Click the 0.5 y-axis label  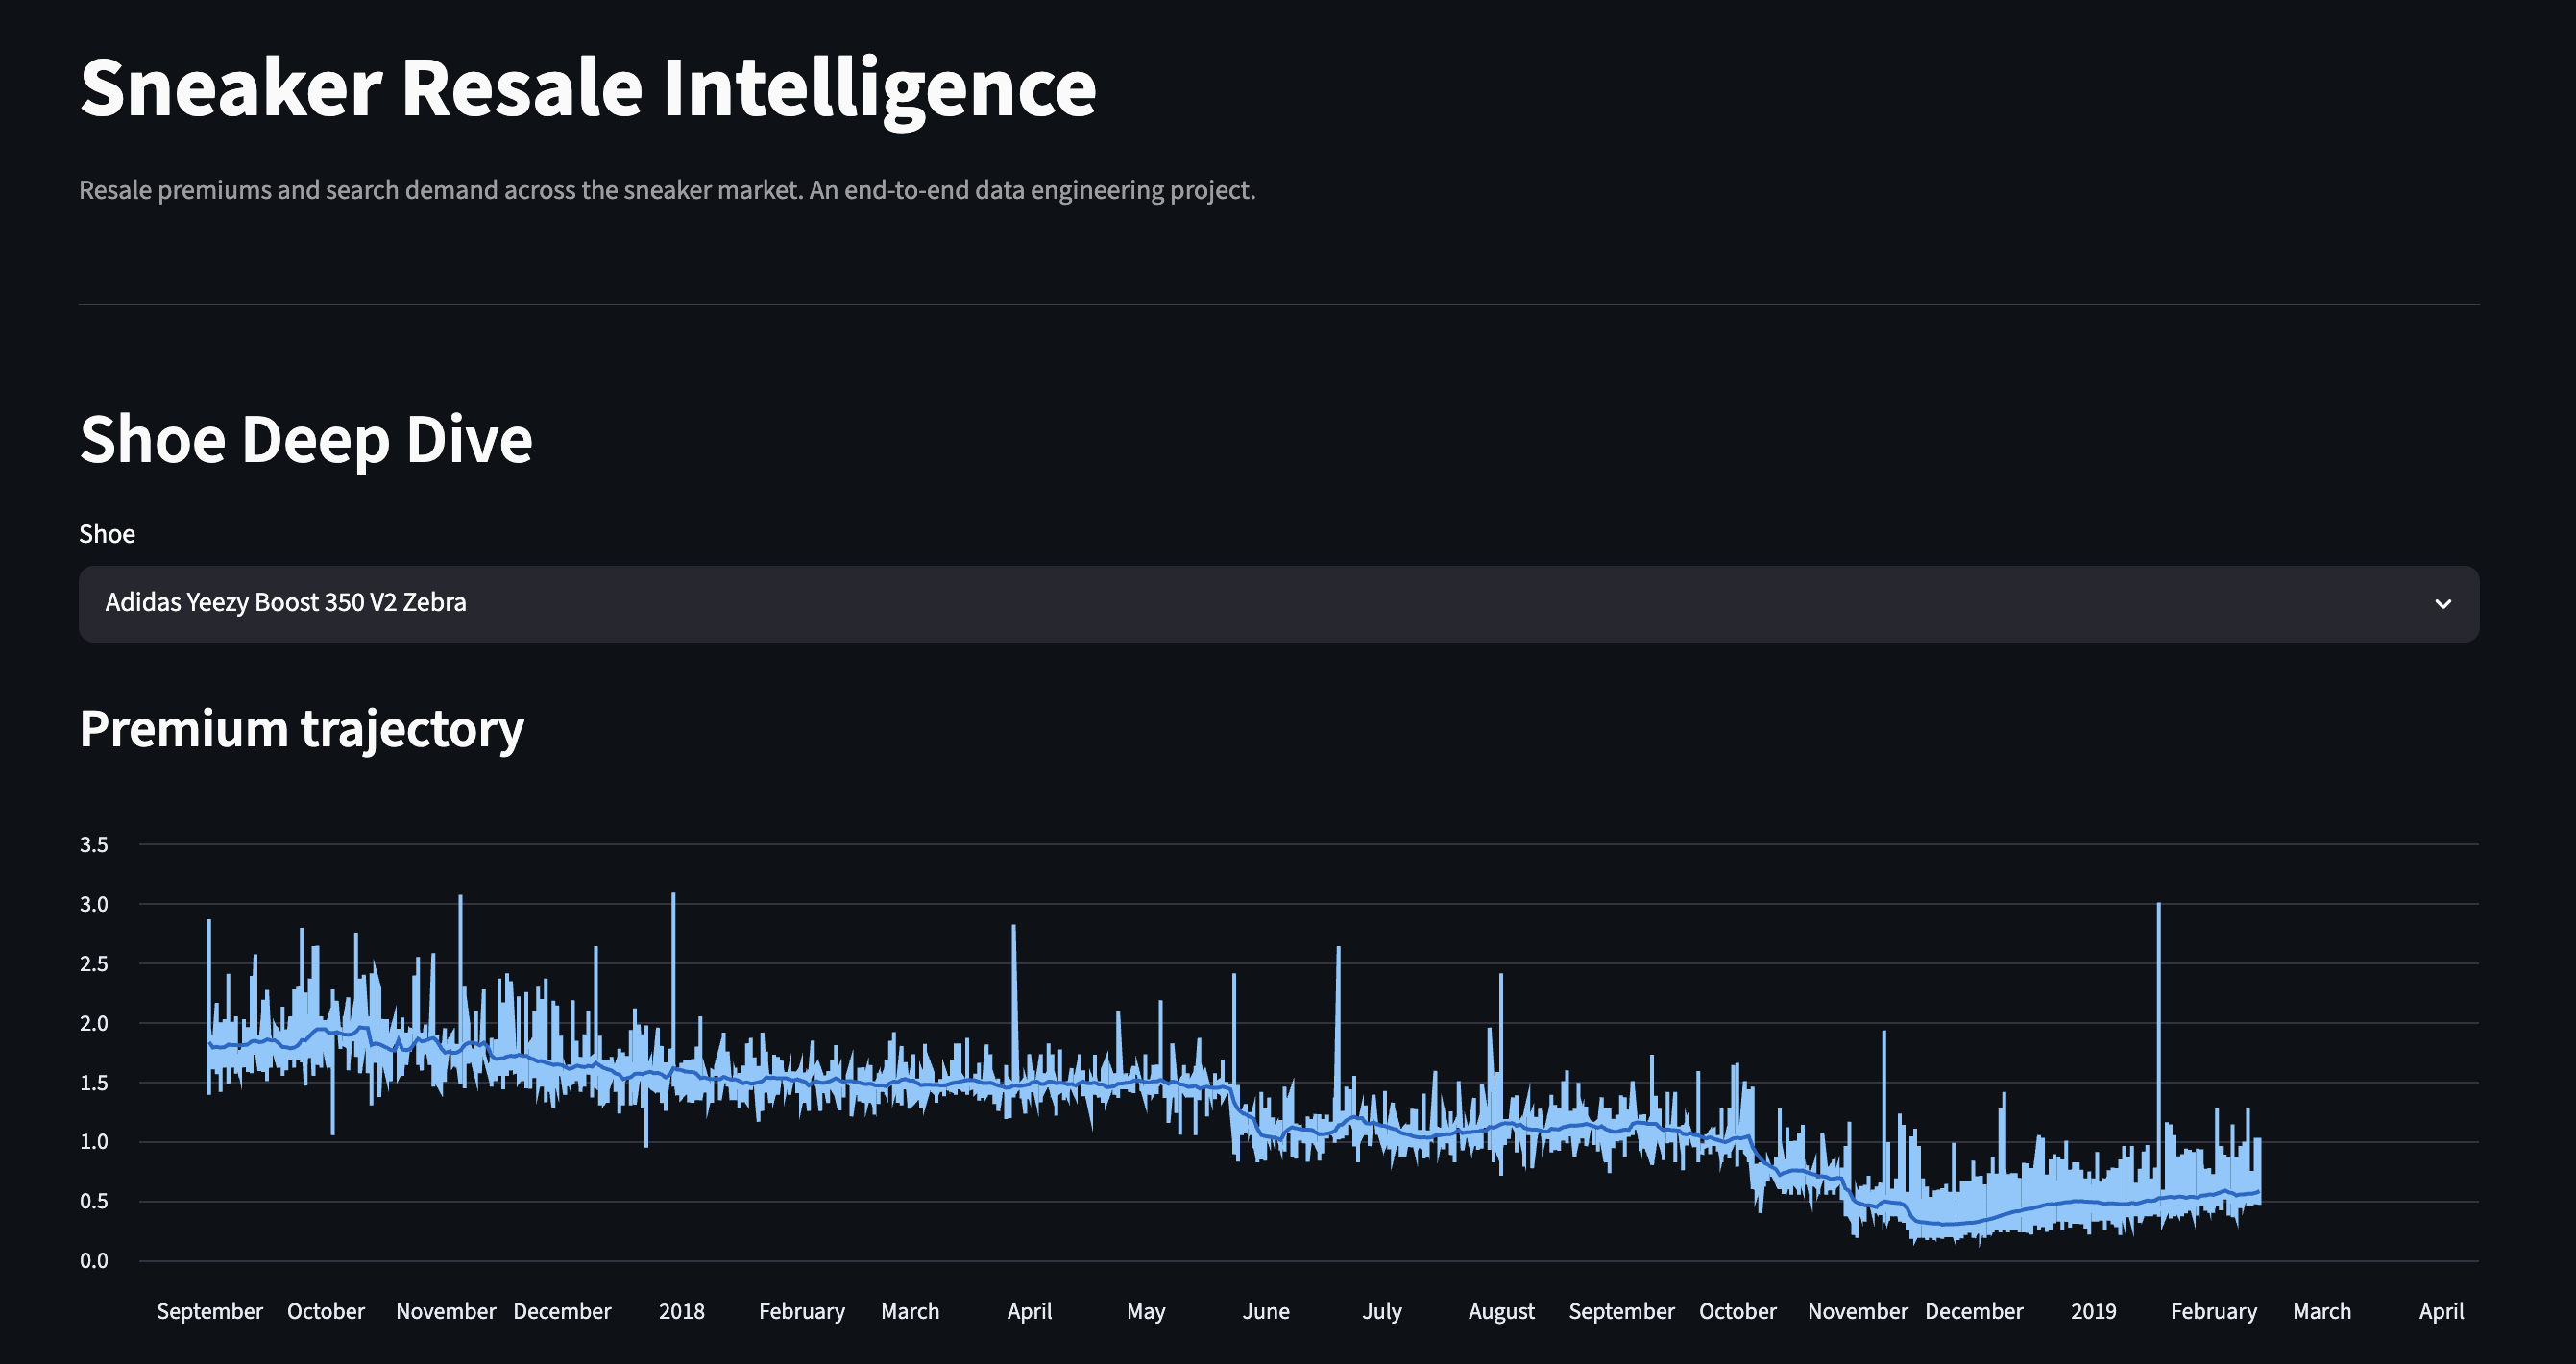pyautogui.click(x=94, y=1201)
